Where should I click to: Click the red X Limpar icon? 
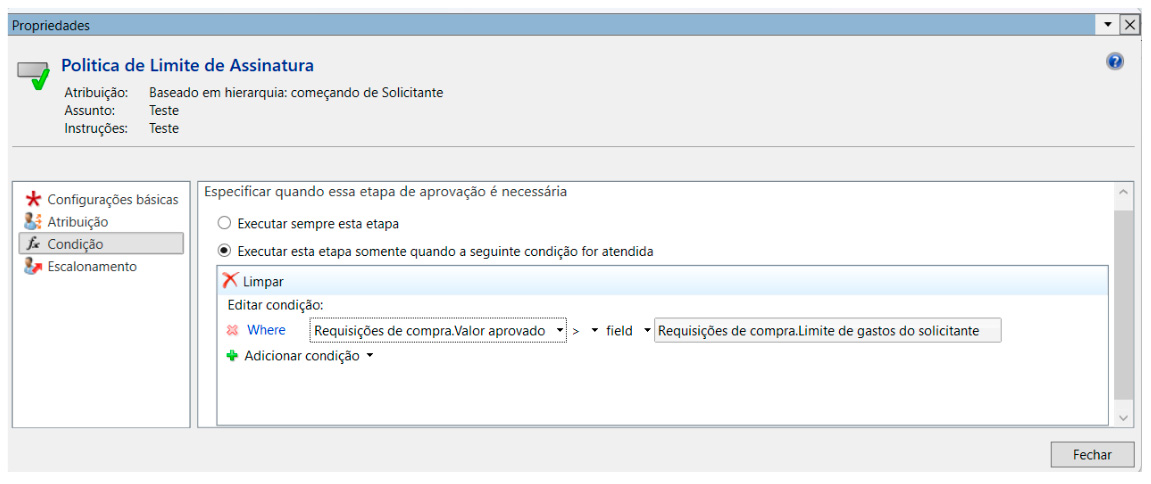pyautogui.click(x=230, y=281)
